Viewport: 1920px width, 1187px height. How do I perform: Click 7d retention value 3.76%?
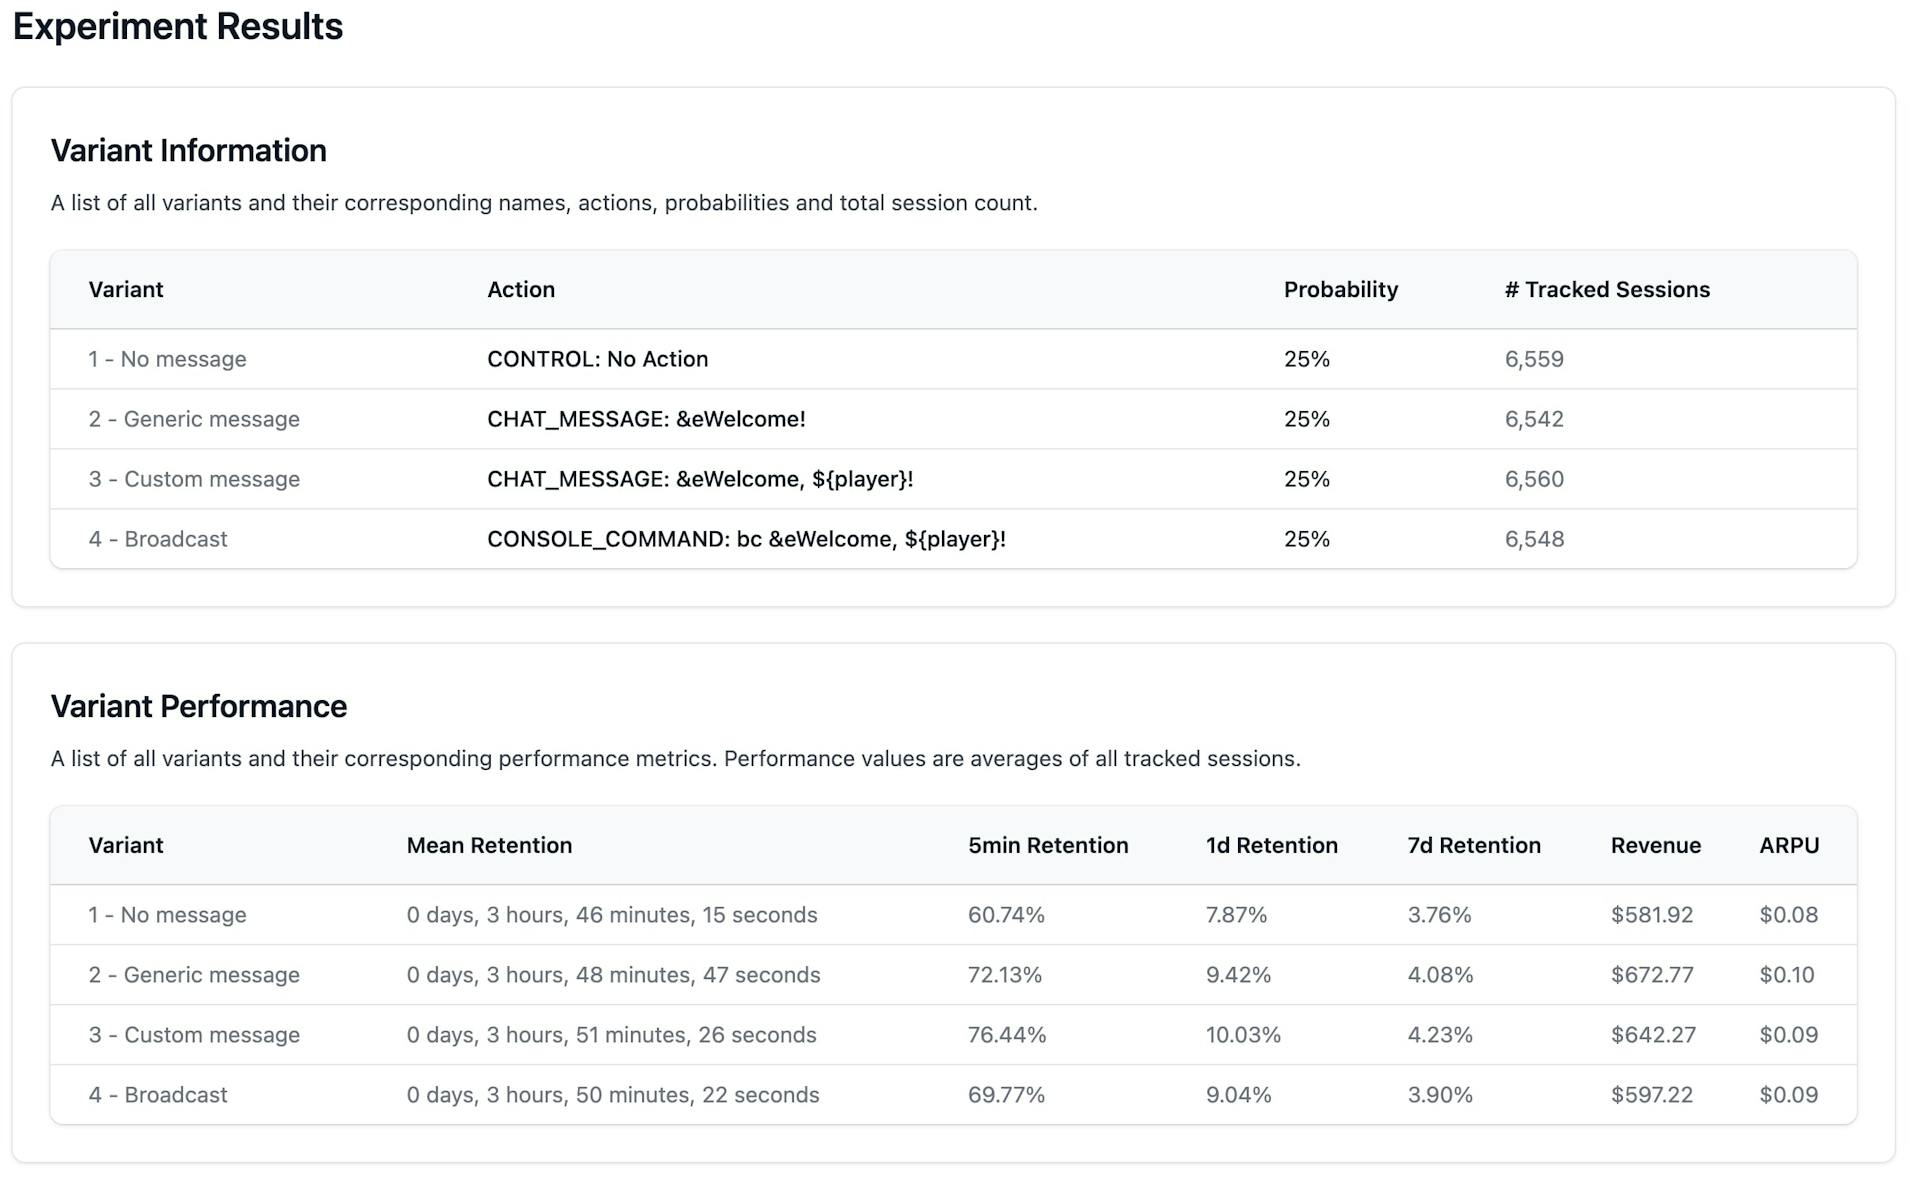point(1439,915)
